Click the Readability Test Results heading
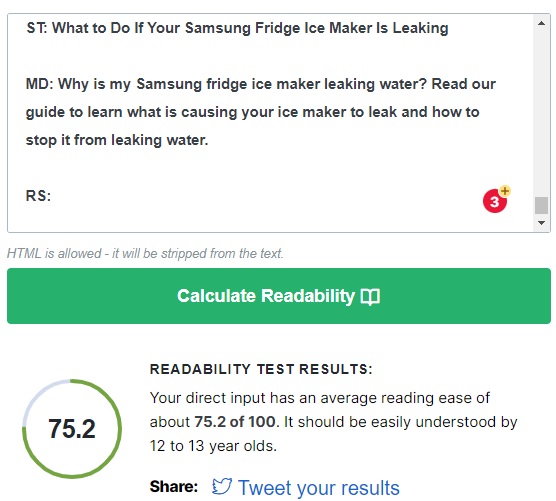This screenshot has width=556, height=501. (261, 369)
